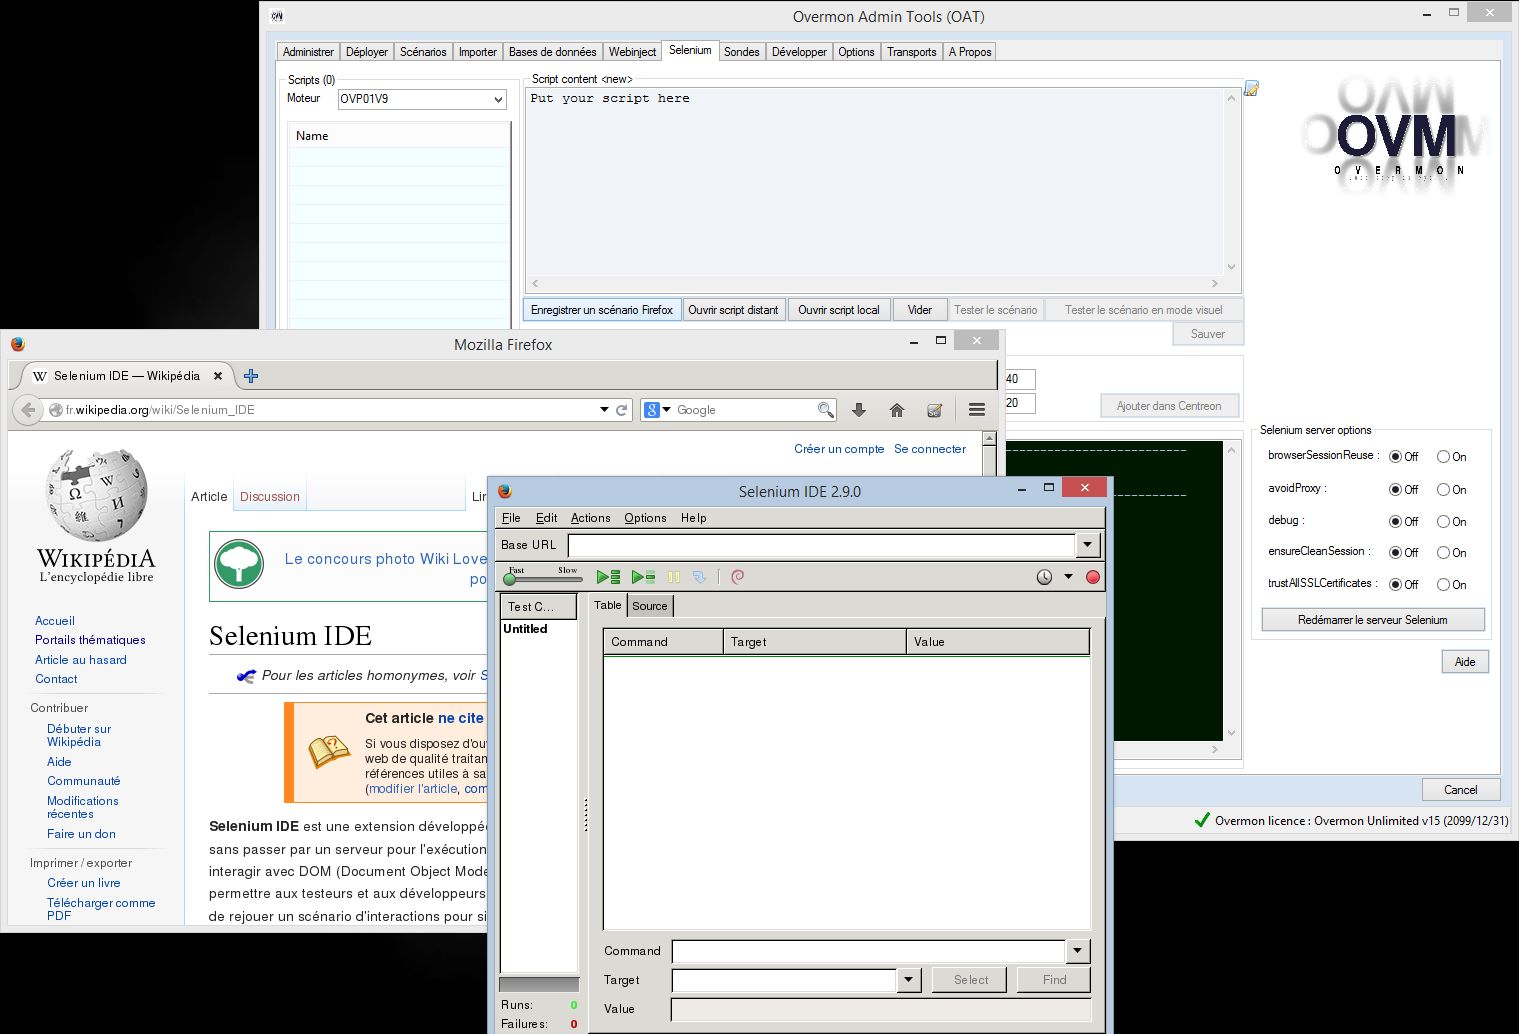Expand the Moteur OVP01V9 dropdown
Image resolution: width=1519 pixels, height=1034 pixels.
pos(498,100)
